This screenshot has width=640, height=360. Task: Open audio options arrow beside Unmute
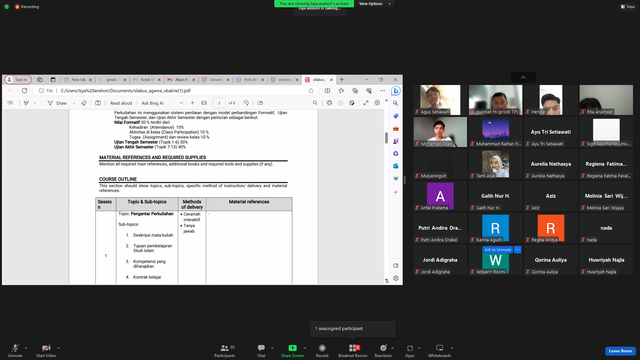(26, 348)
